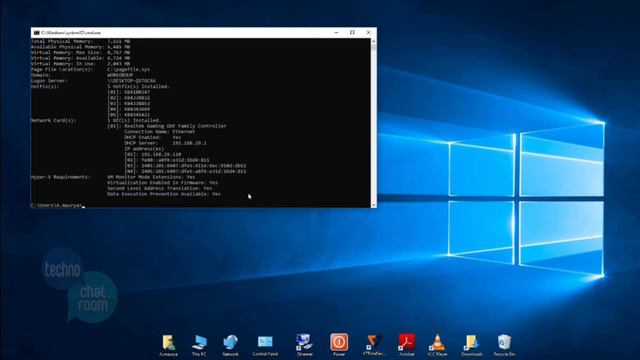640x360 pixels.
Task: Click 'Virtualization Enabled In Firmware' line
Action: 162,183
